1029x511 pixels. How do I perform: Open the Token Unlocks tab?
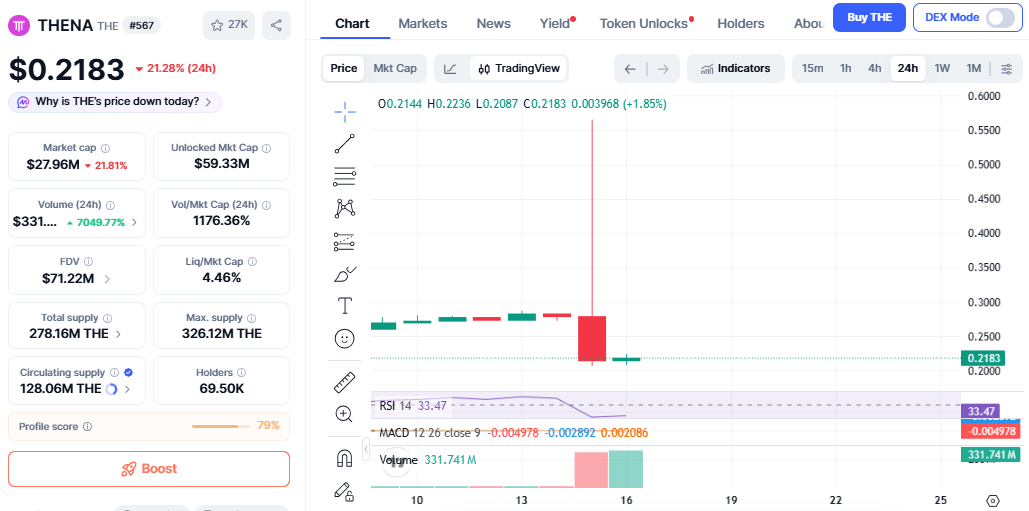click(x=644, y=24)
